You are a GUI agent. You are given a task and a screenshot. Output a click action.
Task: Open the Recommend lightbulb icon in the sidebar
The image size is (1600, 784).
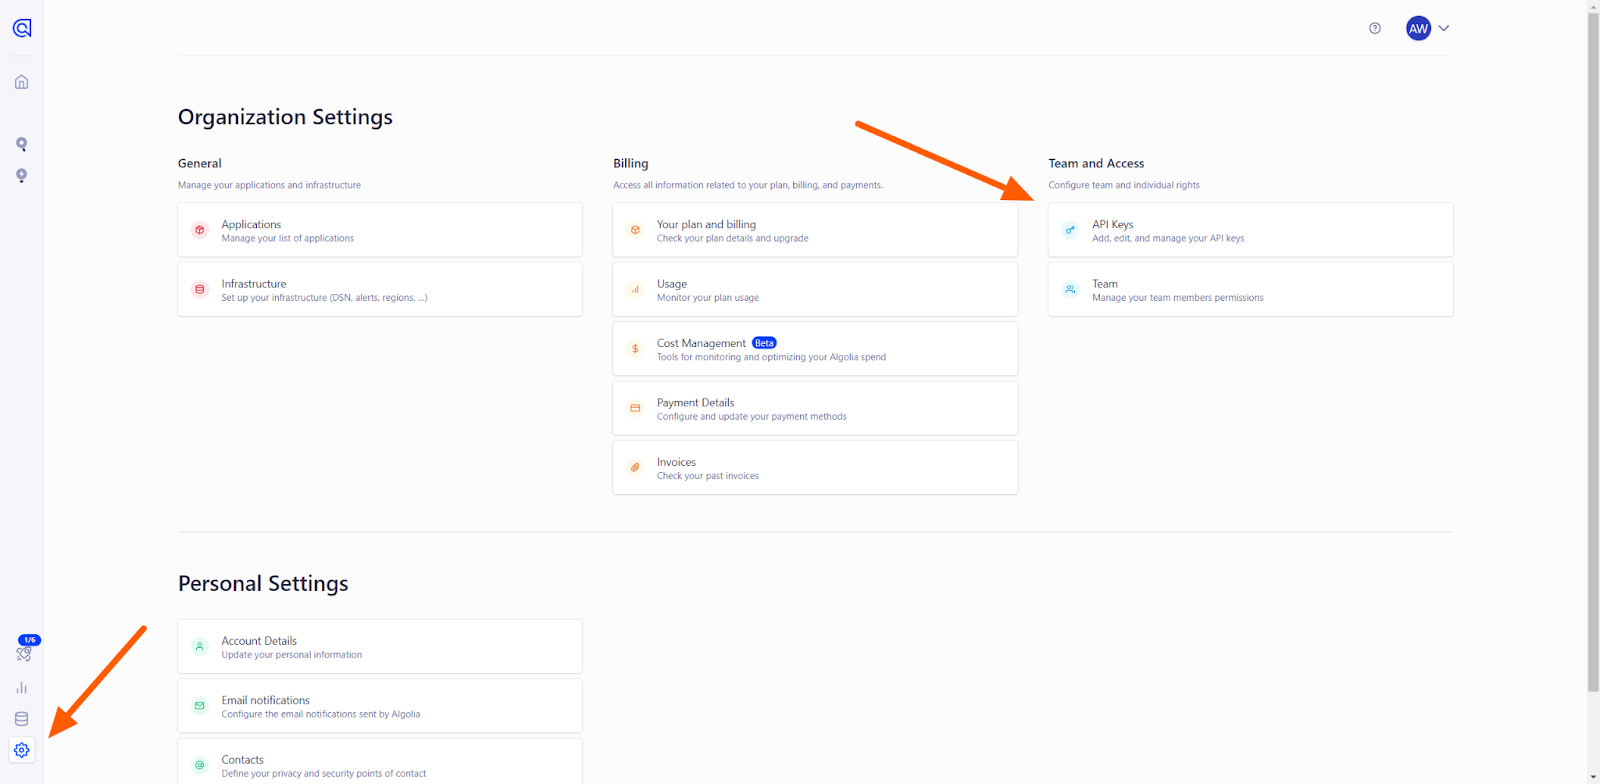click(21, 175)
